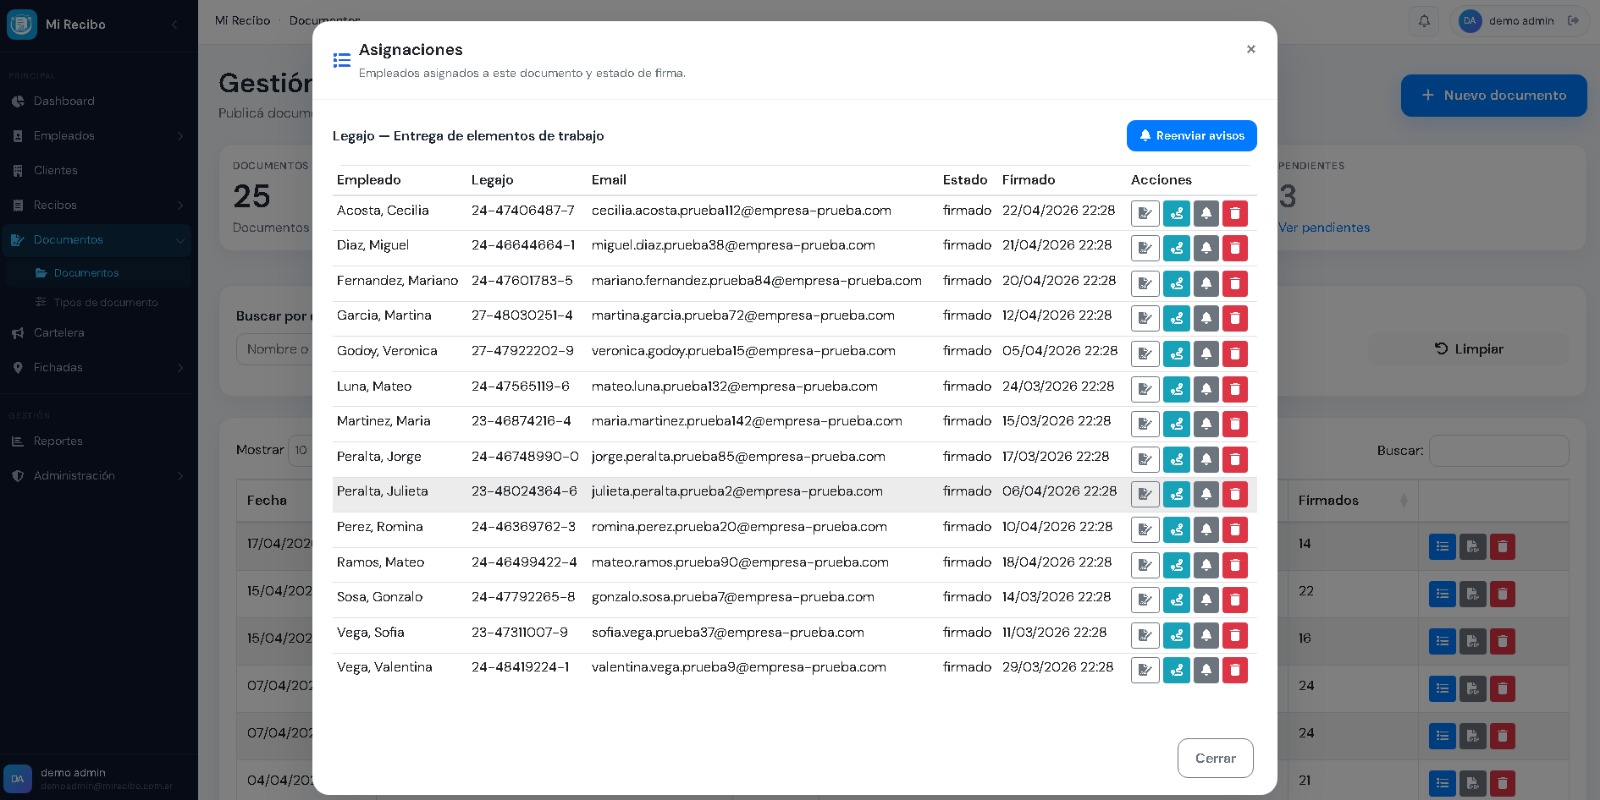Image resolution: width=1600 pixels, height=800 pixels.
Task: Select email sofia.vega.prueba37@empresa-prueba.com
Action: click(728, 632)
